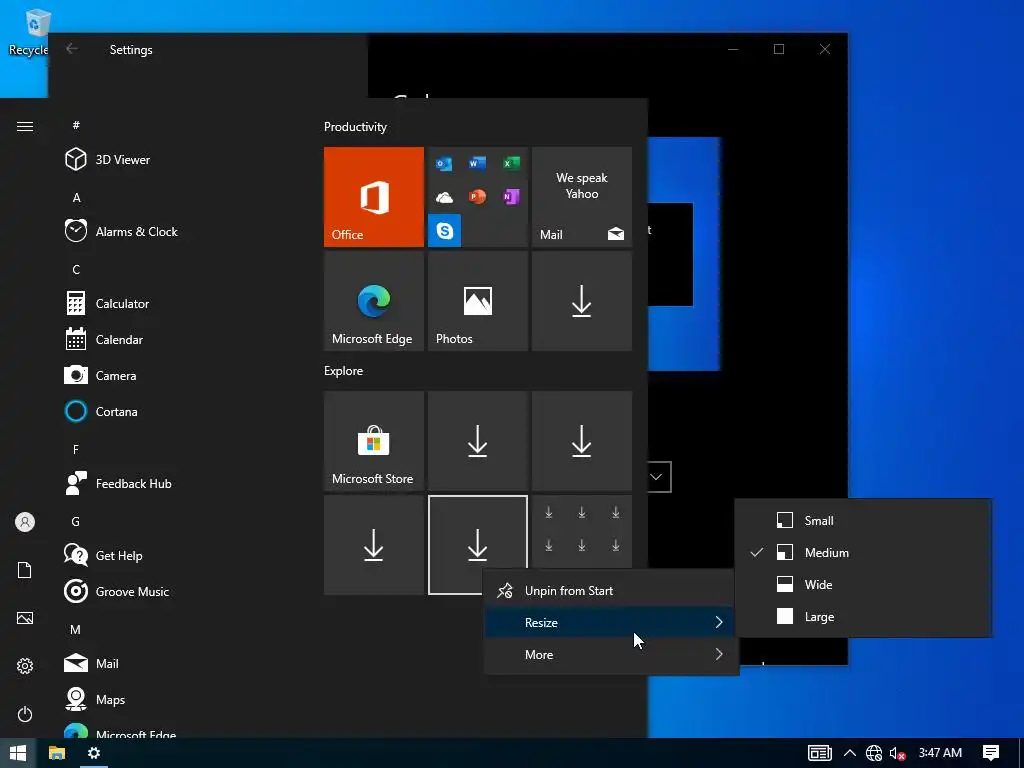
Task: Select Settings app on the taskbar
Action: [x=94, y=753]
